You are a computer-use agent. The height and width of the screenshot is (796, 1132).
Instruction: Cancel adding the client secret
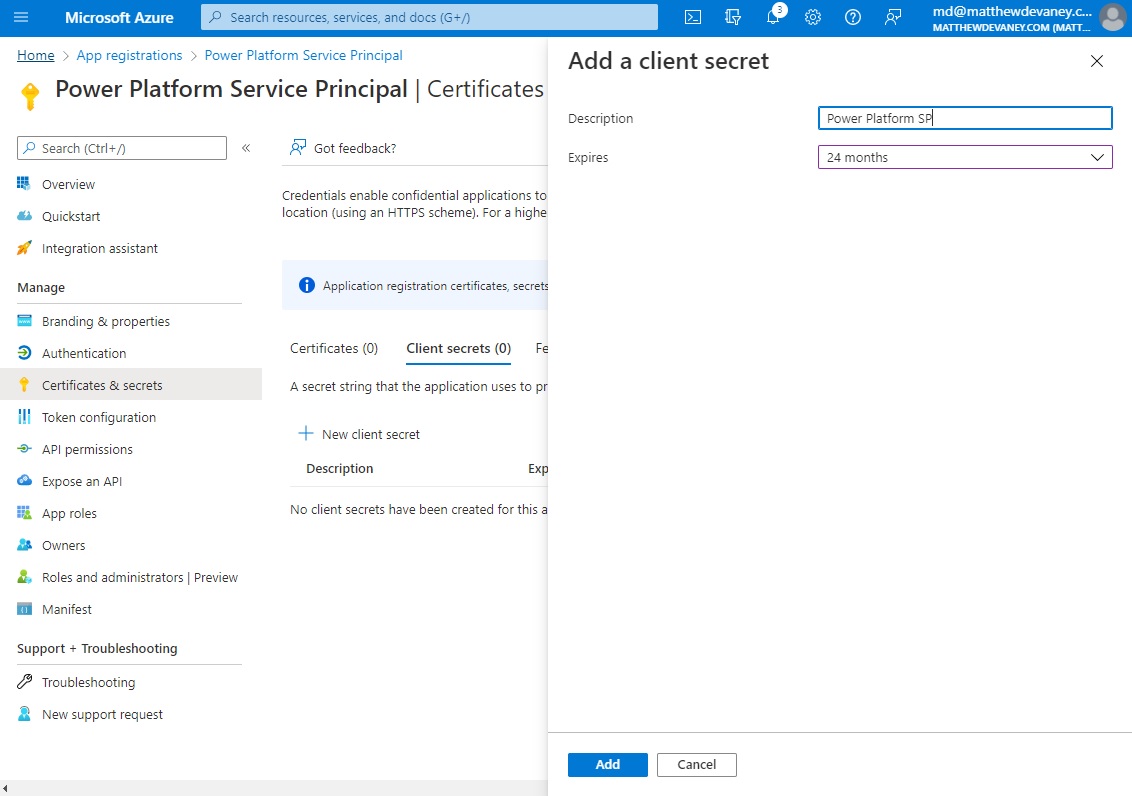(696, 764)
